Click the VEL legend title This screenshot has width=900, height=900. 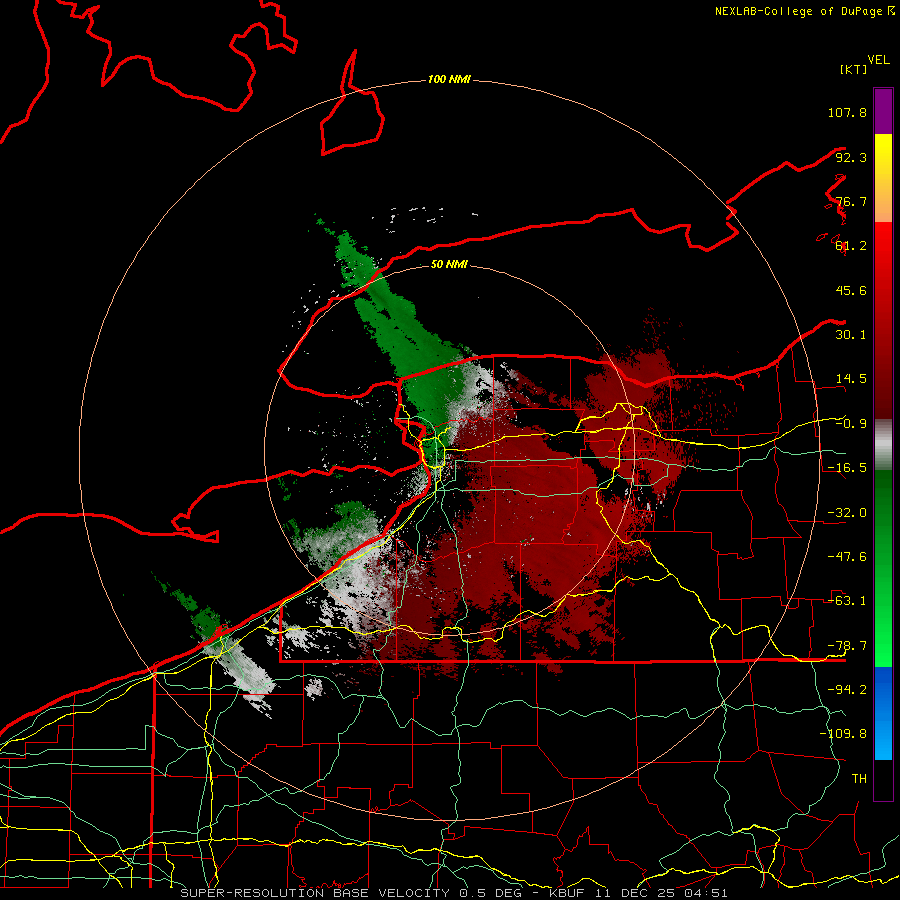click(x=878, y=60)
